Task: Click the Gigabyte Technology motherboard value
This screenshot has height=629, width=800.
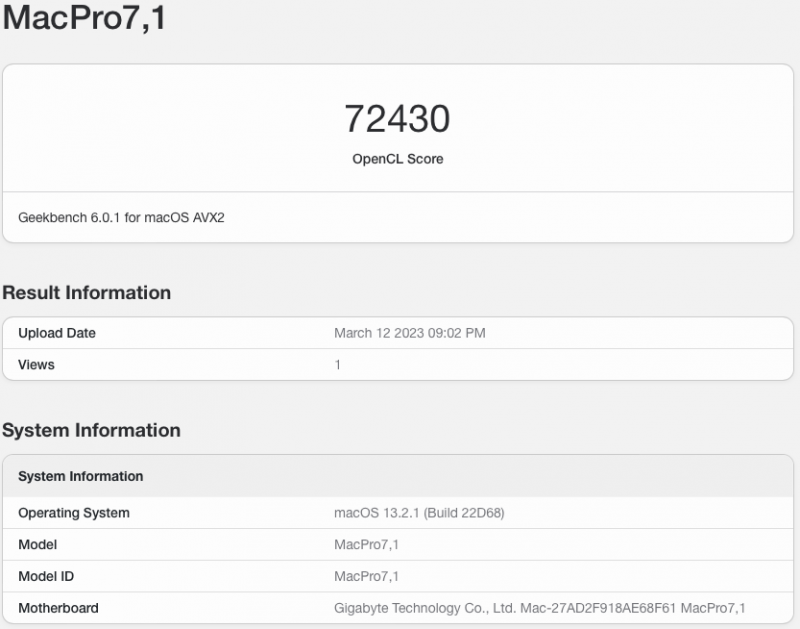Action: tap(537, 607)
